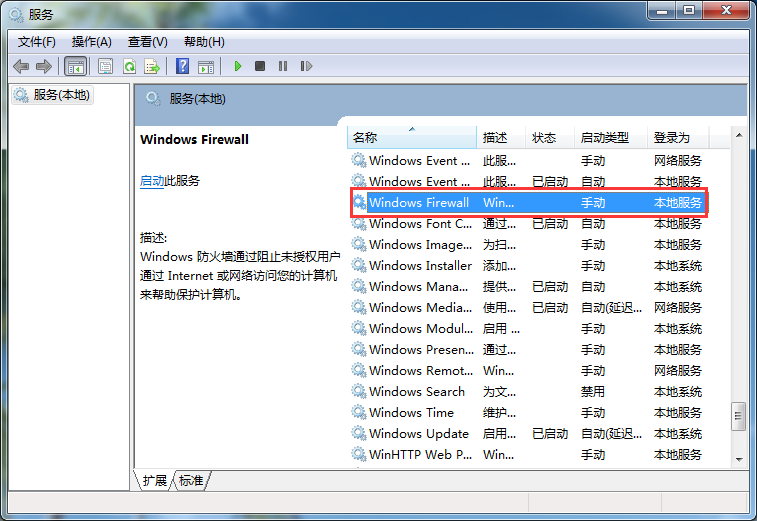The width and height of the screenshot is (757, 521).
Task: Select the Windows Remot... service row
Action: pyautogui.click(x=528, y=371)
